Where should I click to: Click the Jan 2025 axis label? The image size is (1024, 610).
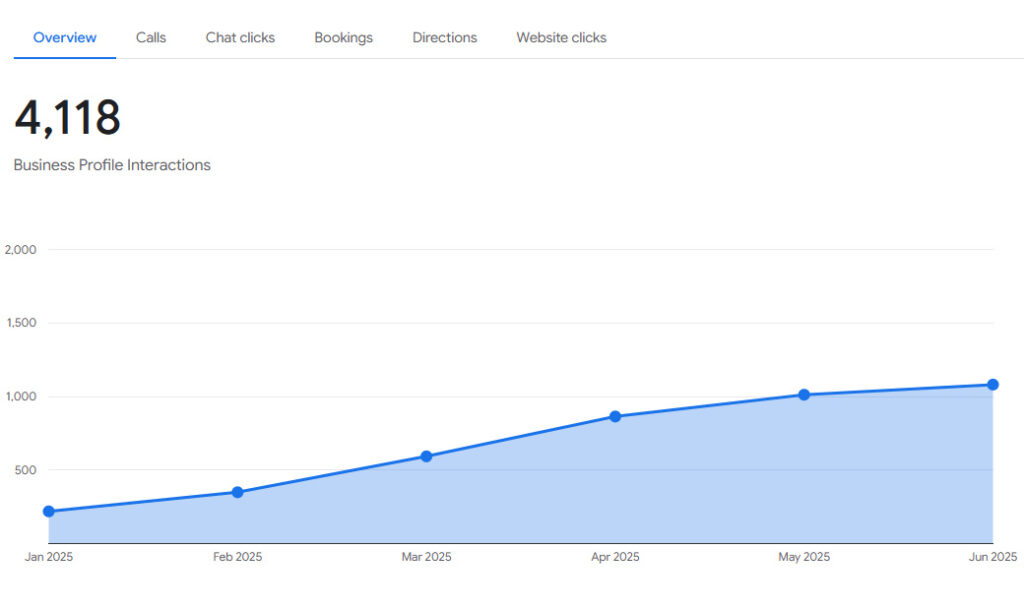(48, 557)
